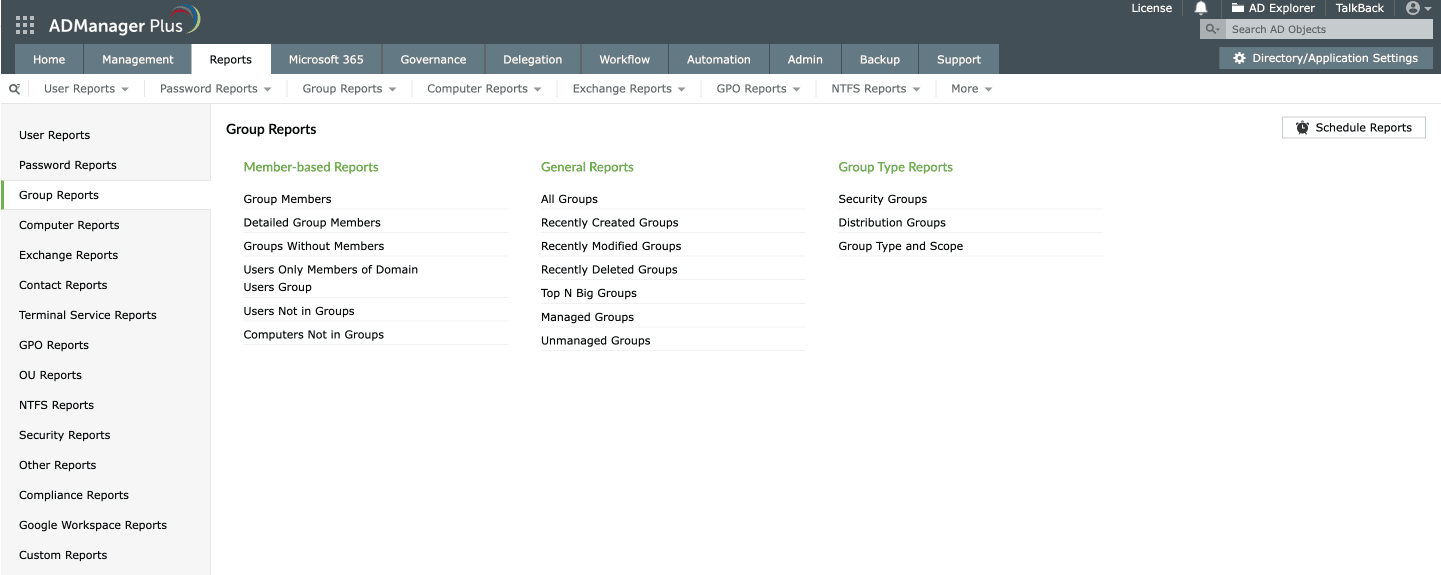Open Directory/Application Settings
The height and width of the screenshot is (575, 1441).
coord(1325,58)
